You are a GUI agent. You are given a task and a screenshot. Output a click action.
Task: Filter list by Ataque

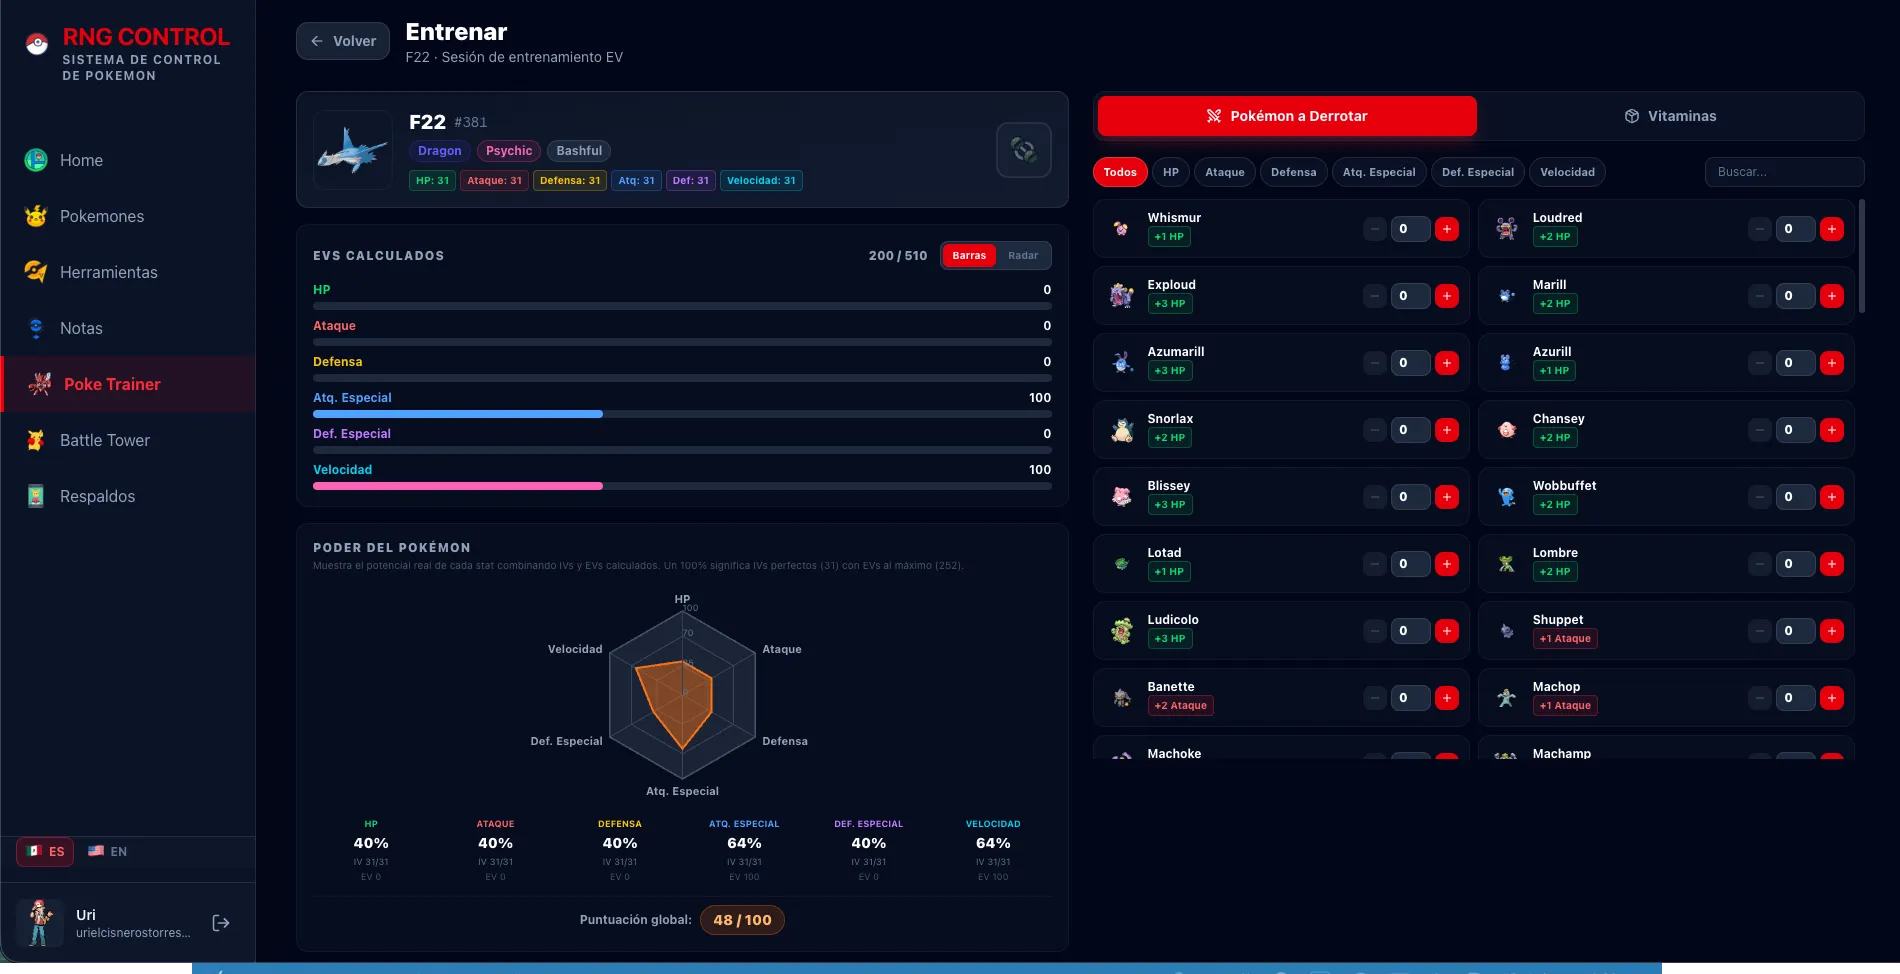(1225, 172)
